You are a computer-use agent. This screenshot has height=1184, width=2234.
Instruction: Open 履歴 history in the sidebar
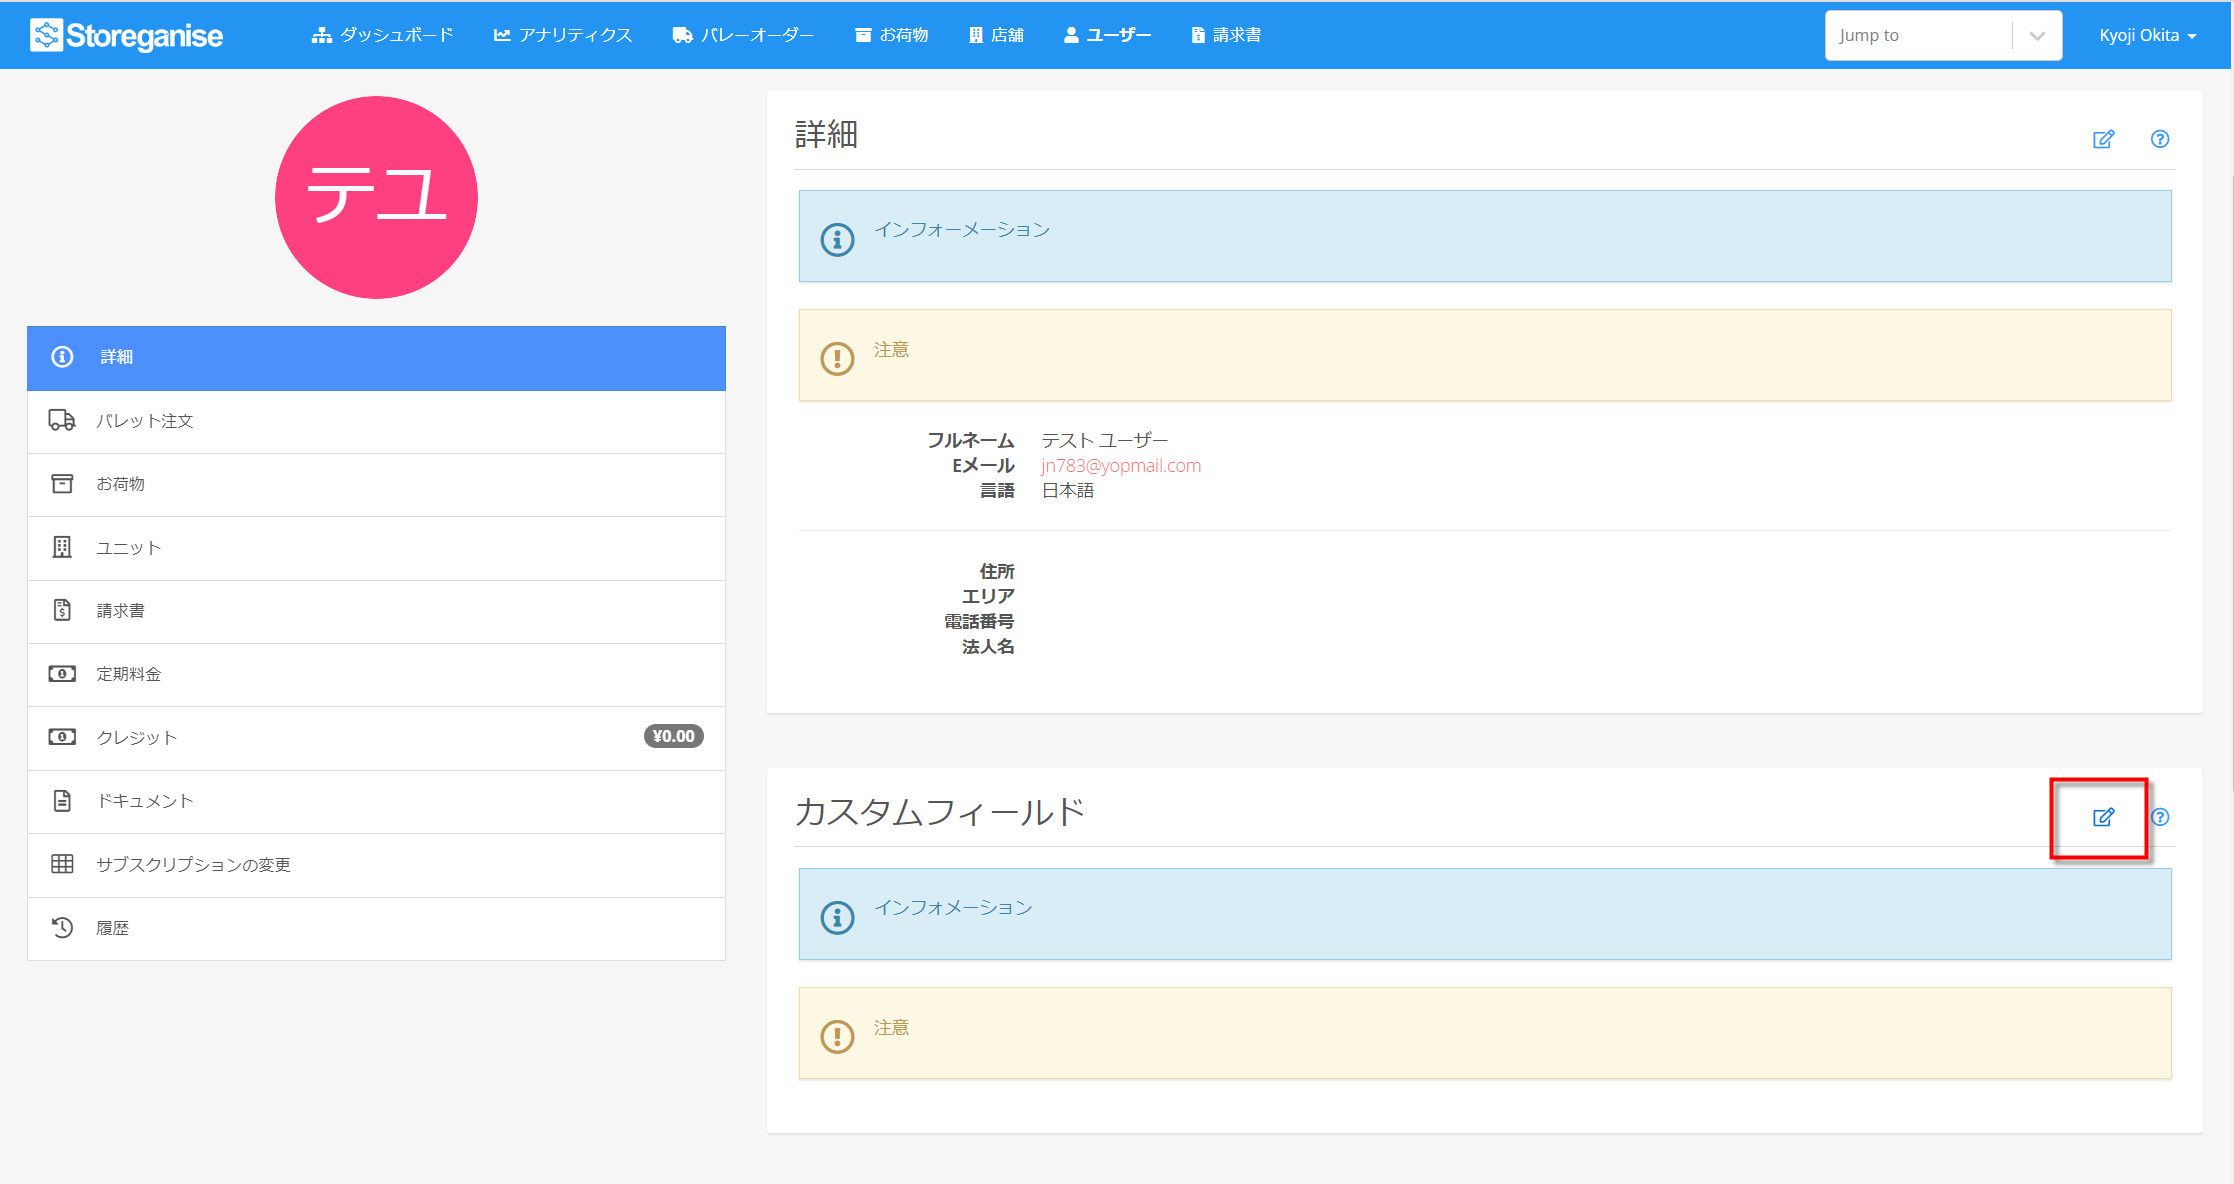click(x=376, y=928)
